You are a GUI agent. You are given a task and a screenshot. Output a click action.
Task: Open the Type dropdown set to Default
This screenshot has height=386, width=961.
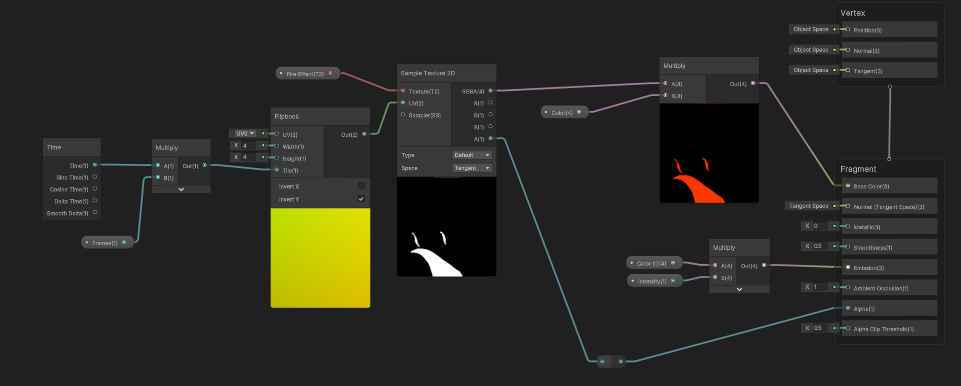pyautogui.click(x=472, y=155)
